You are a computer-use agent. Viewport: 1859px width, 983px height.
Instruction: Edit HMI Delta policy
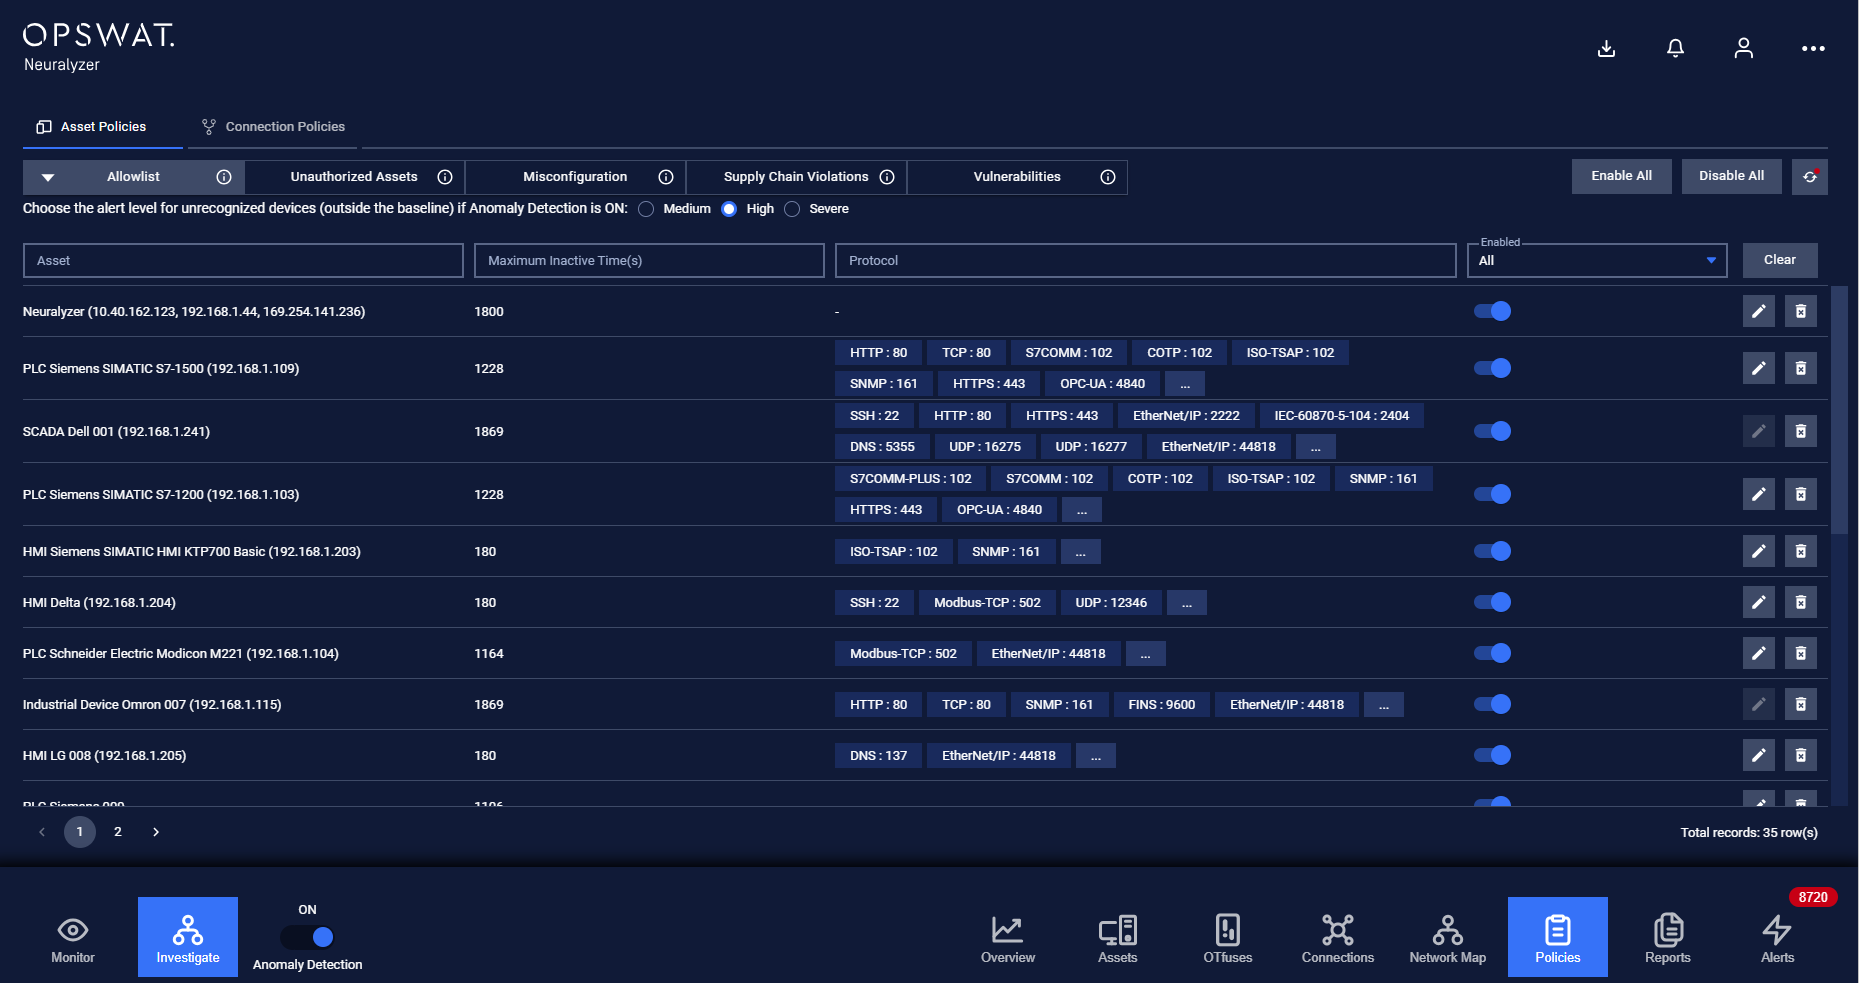1758,602
